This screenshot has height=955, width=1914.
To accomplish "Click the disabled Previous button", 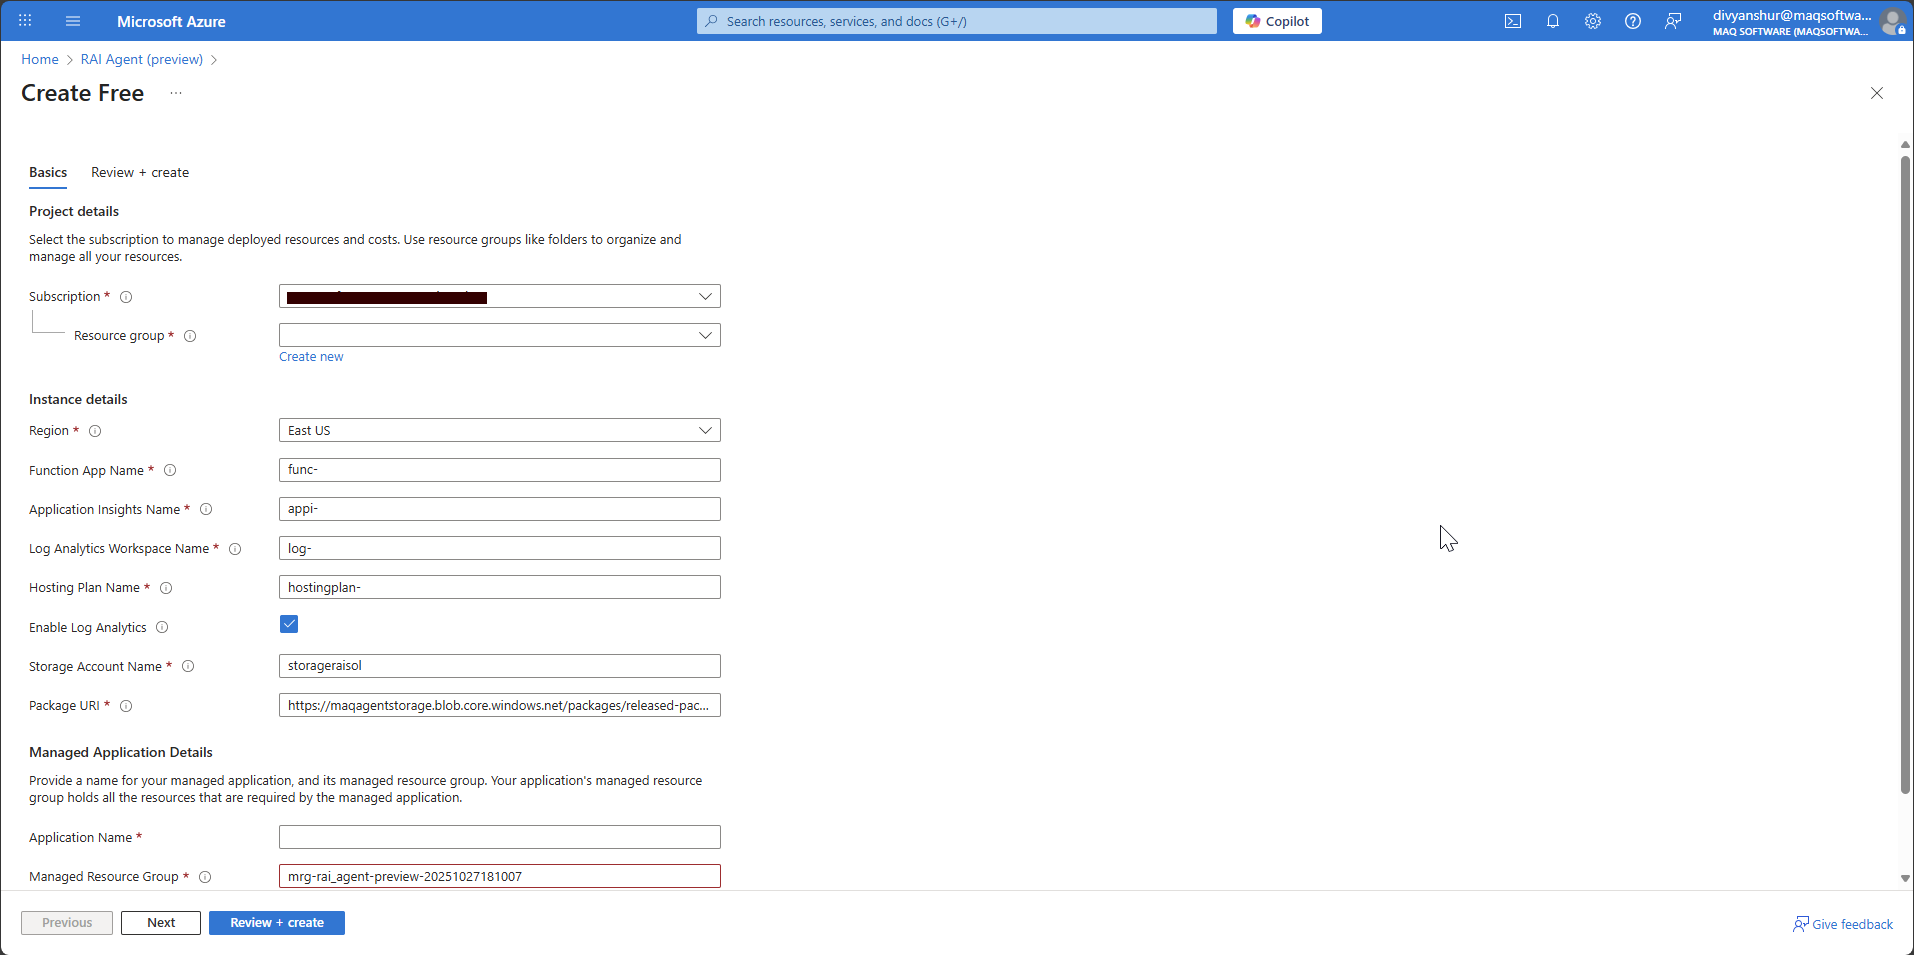I will point(67,923).
